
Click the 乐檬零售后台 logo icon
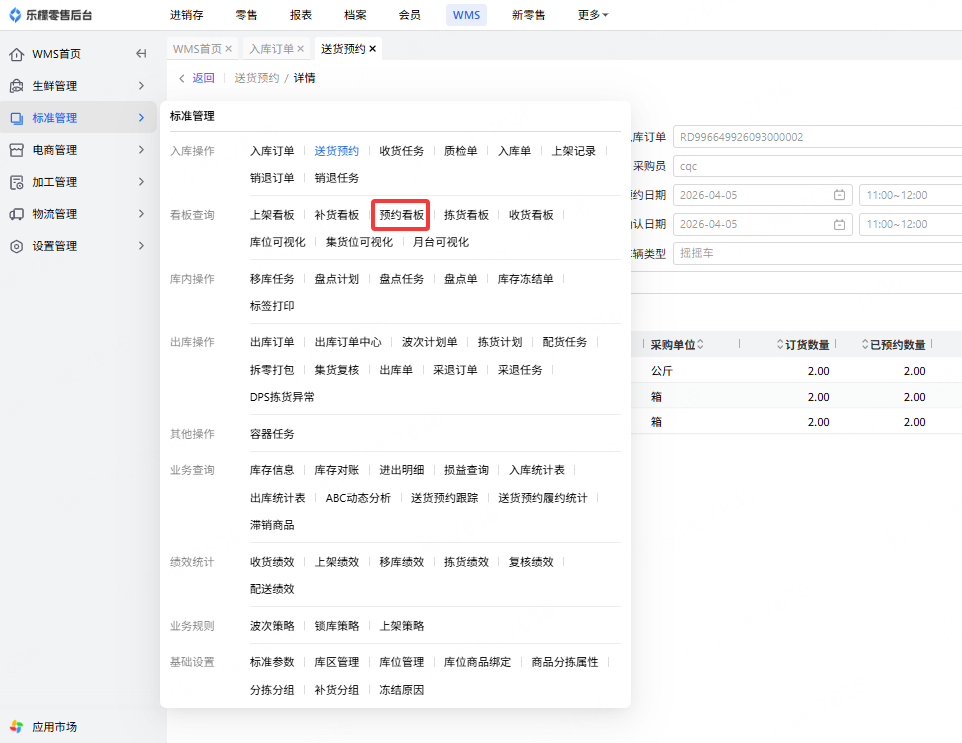15,15
